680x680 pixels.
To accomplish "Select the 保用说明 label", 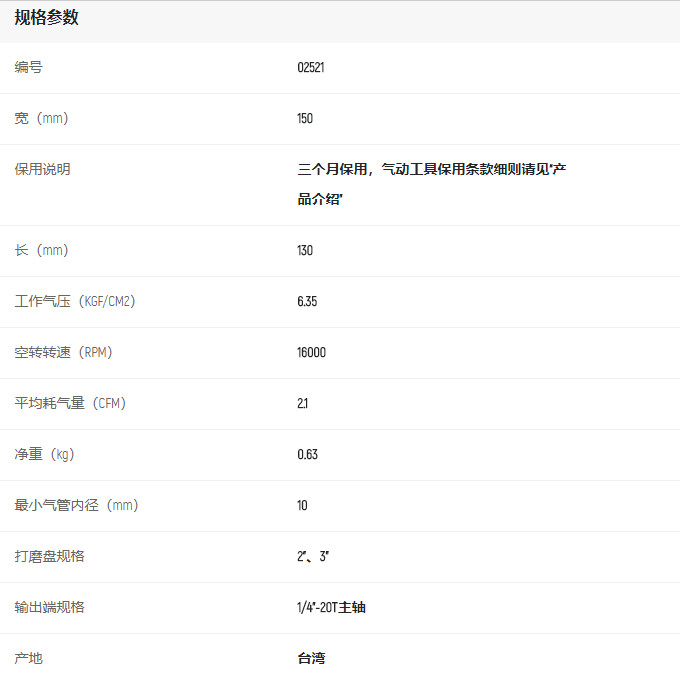I will (43, 170).
